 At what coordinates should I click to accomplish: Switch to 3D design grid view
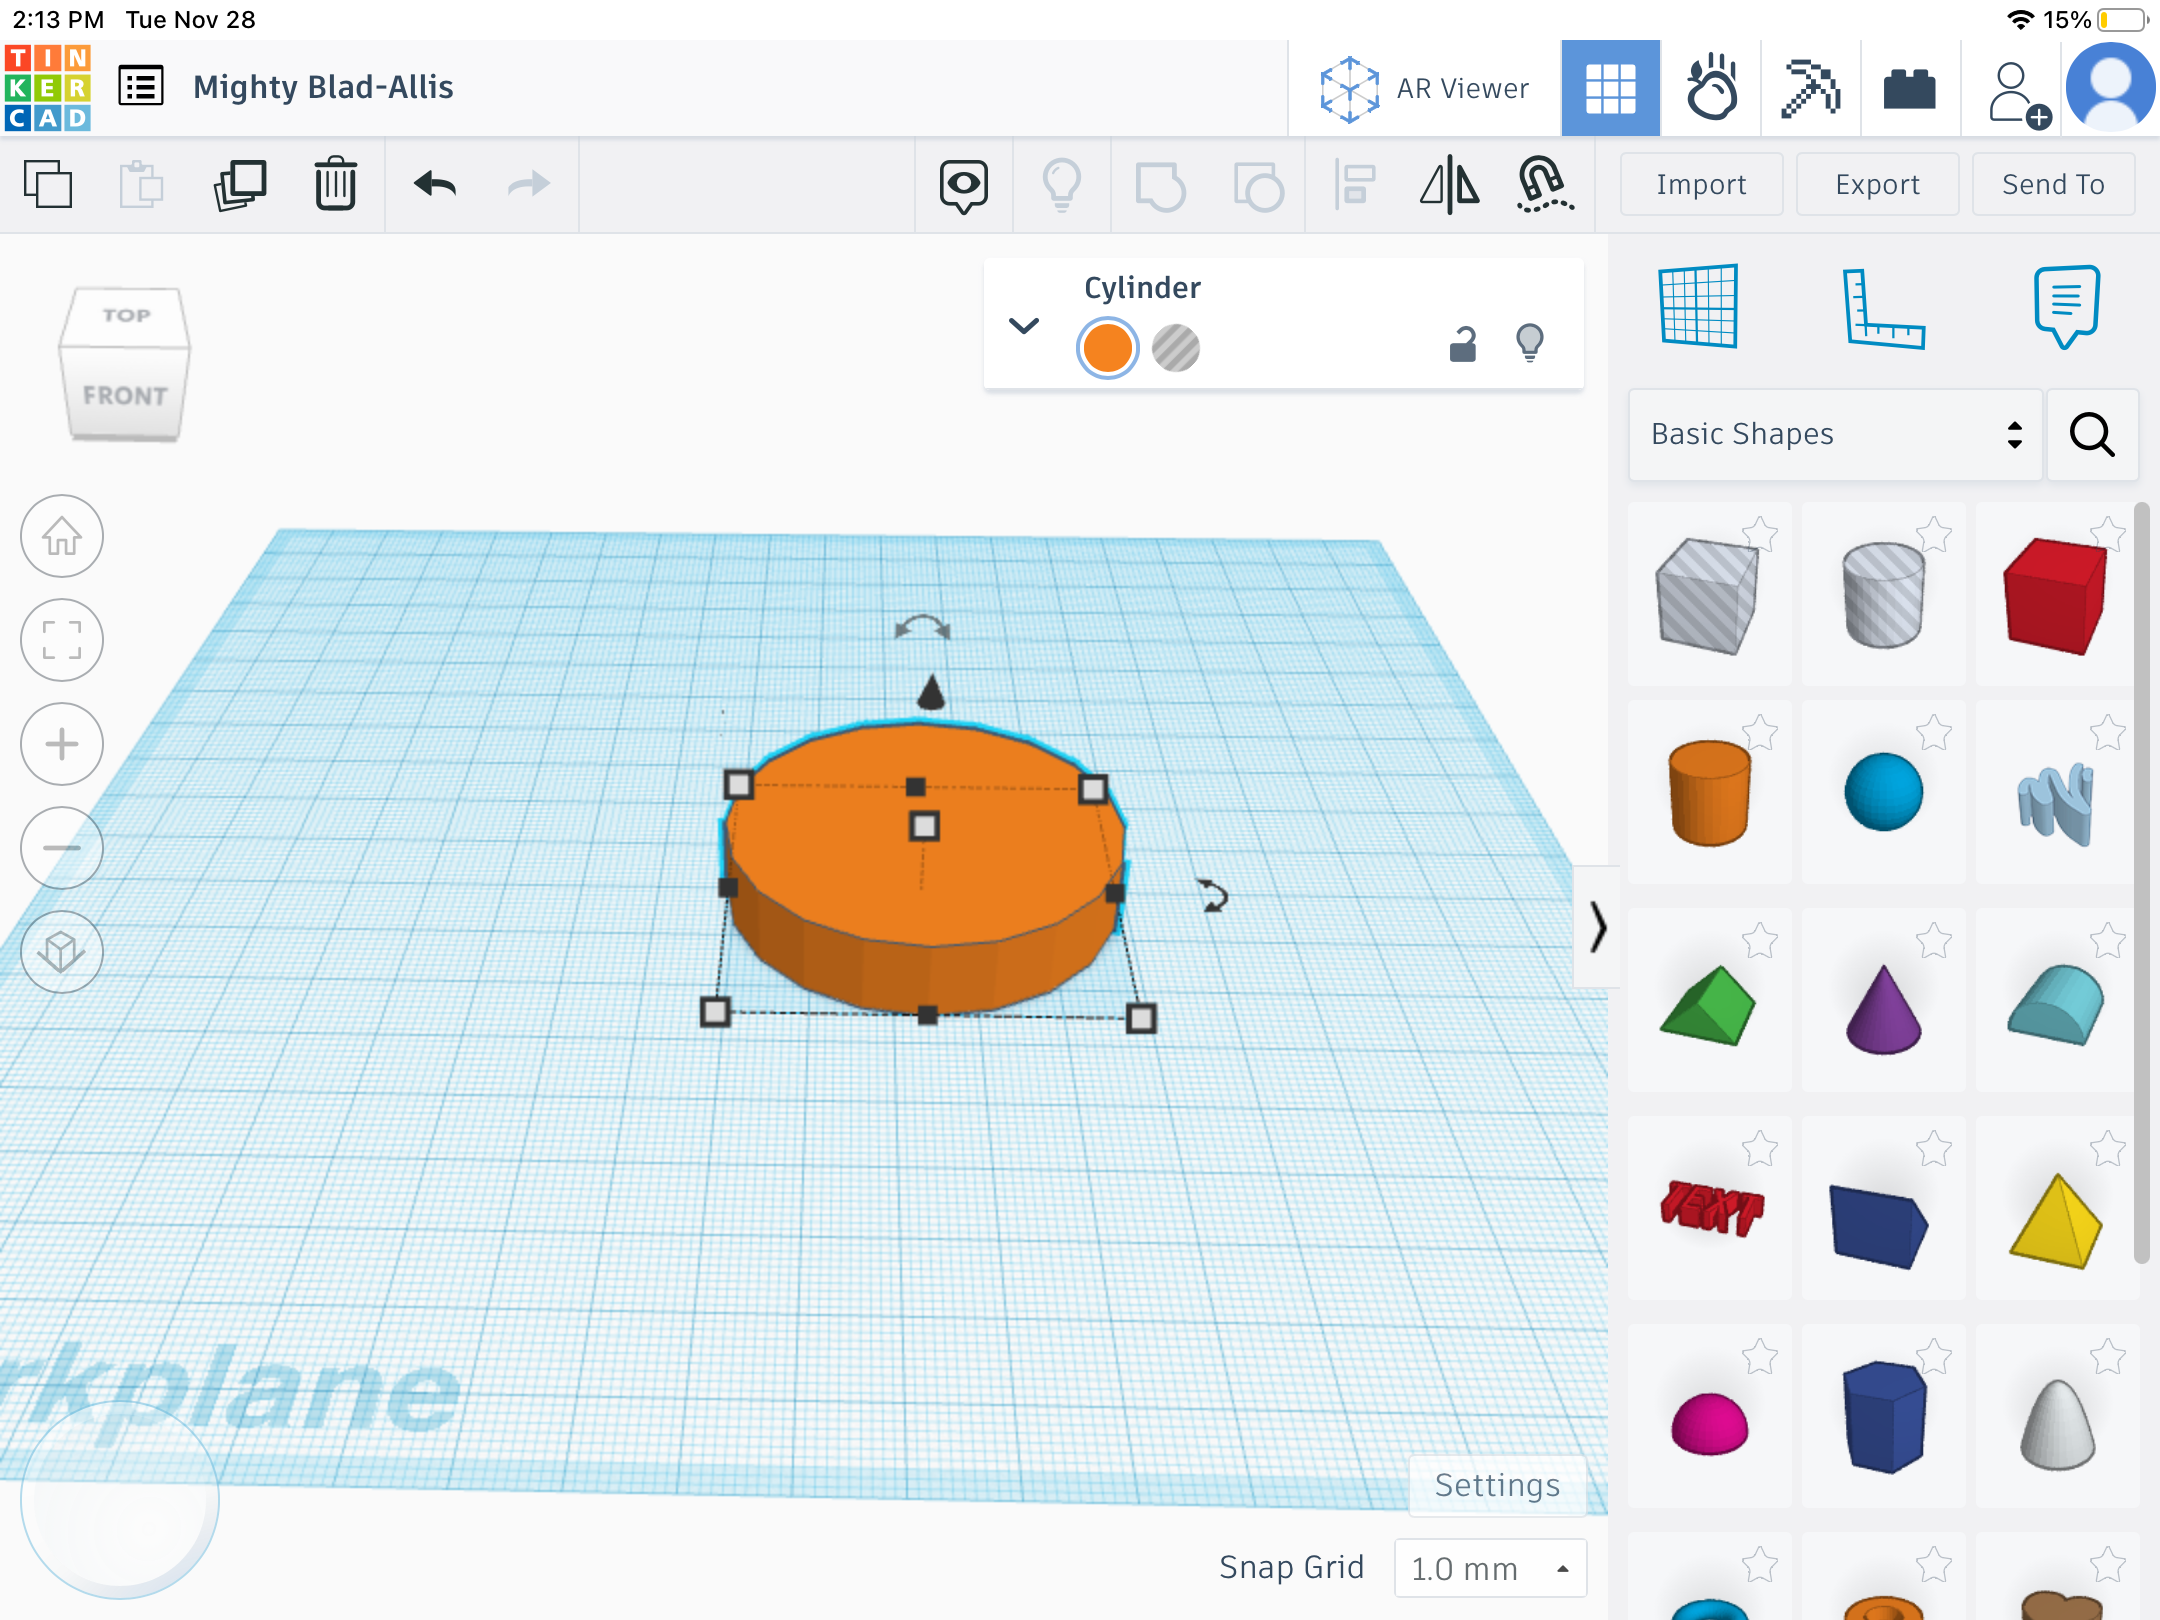1610,88
